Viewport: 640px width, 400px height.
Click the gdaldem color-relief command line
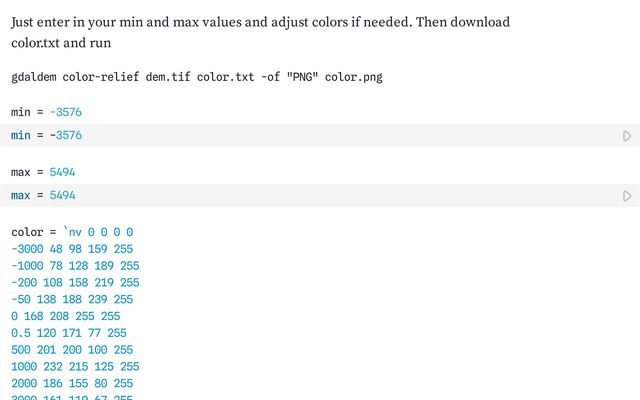[x=197, y=77]
